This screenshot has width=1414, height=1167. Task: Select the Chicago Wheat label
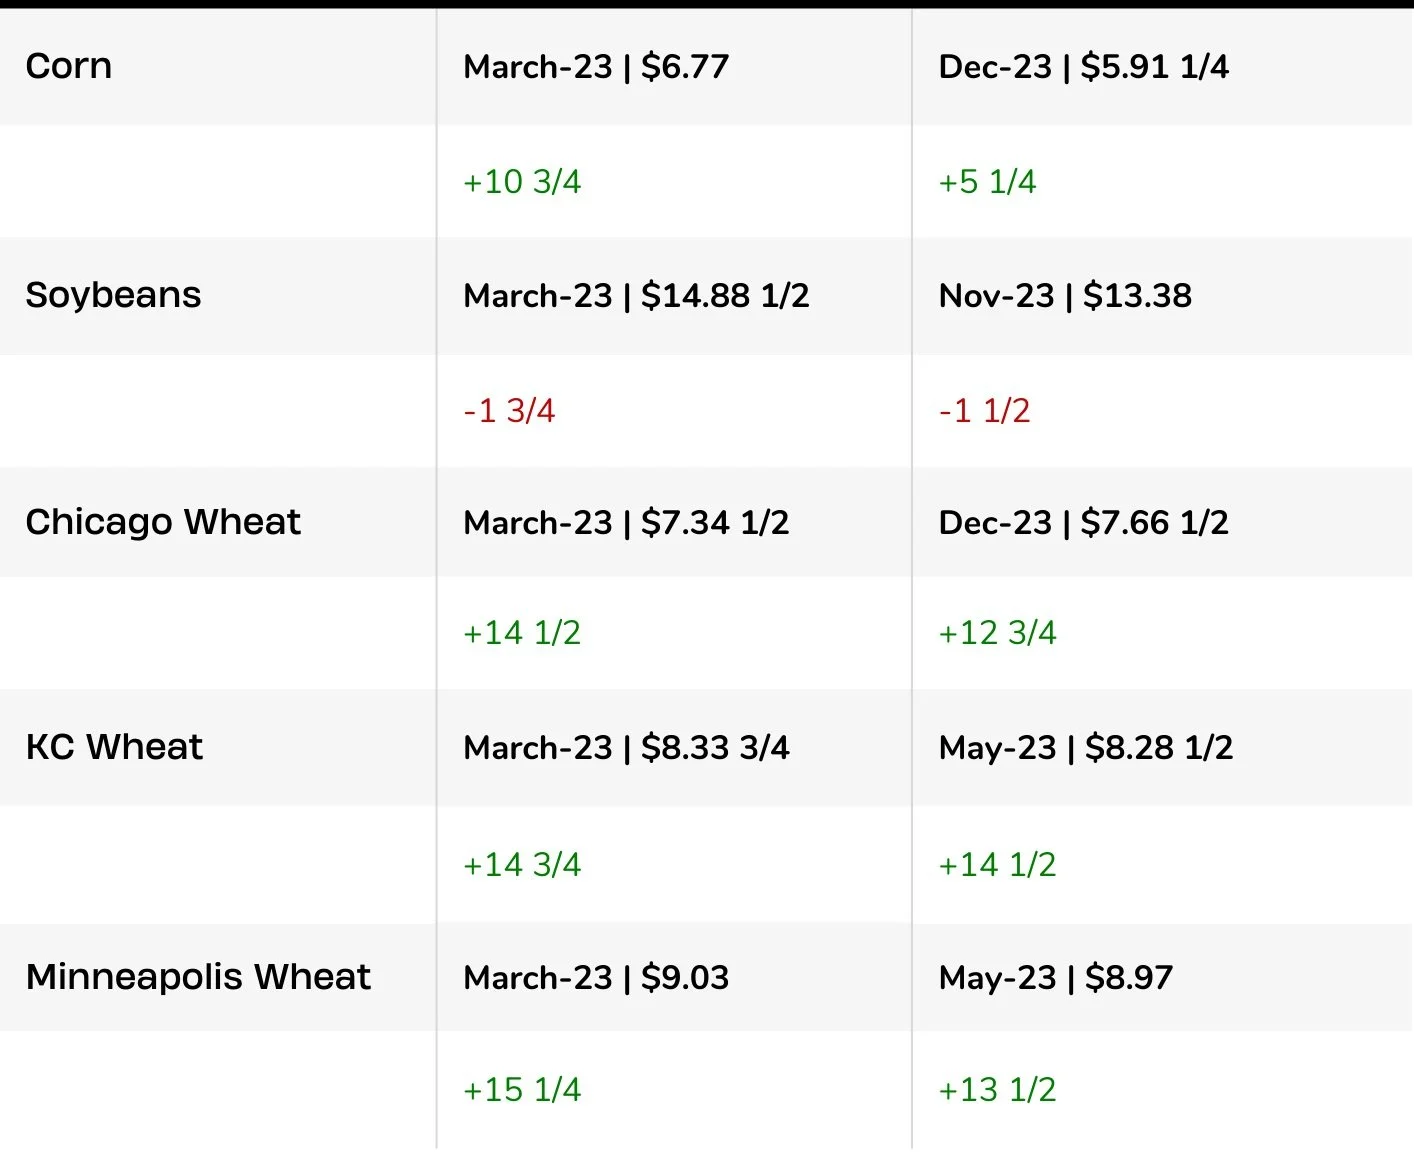(163, 522)
